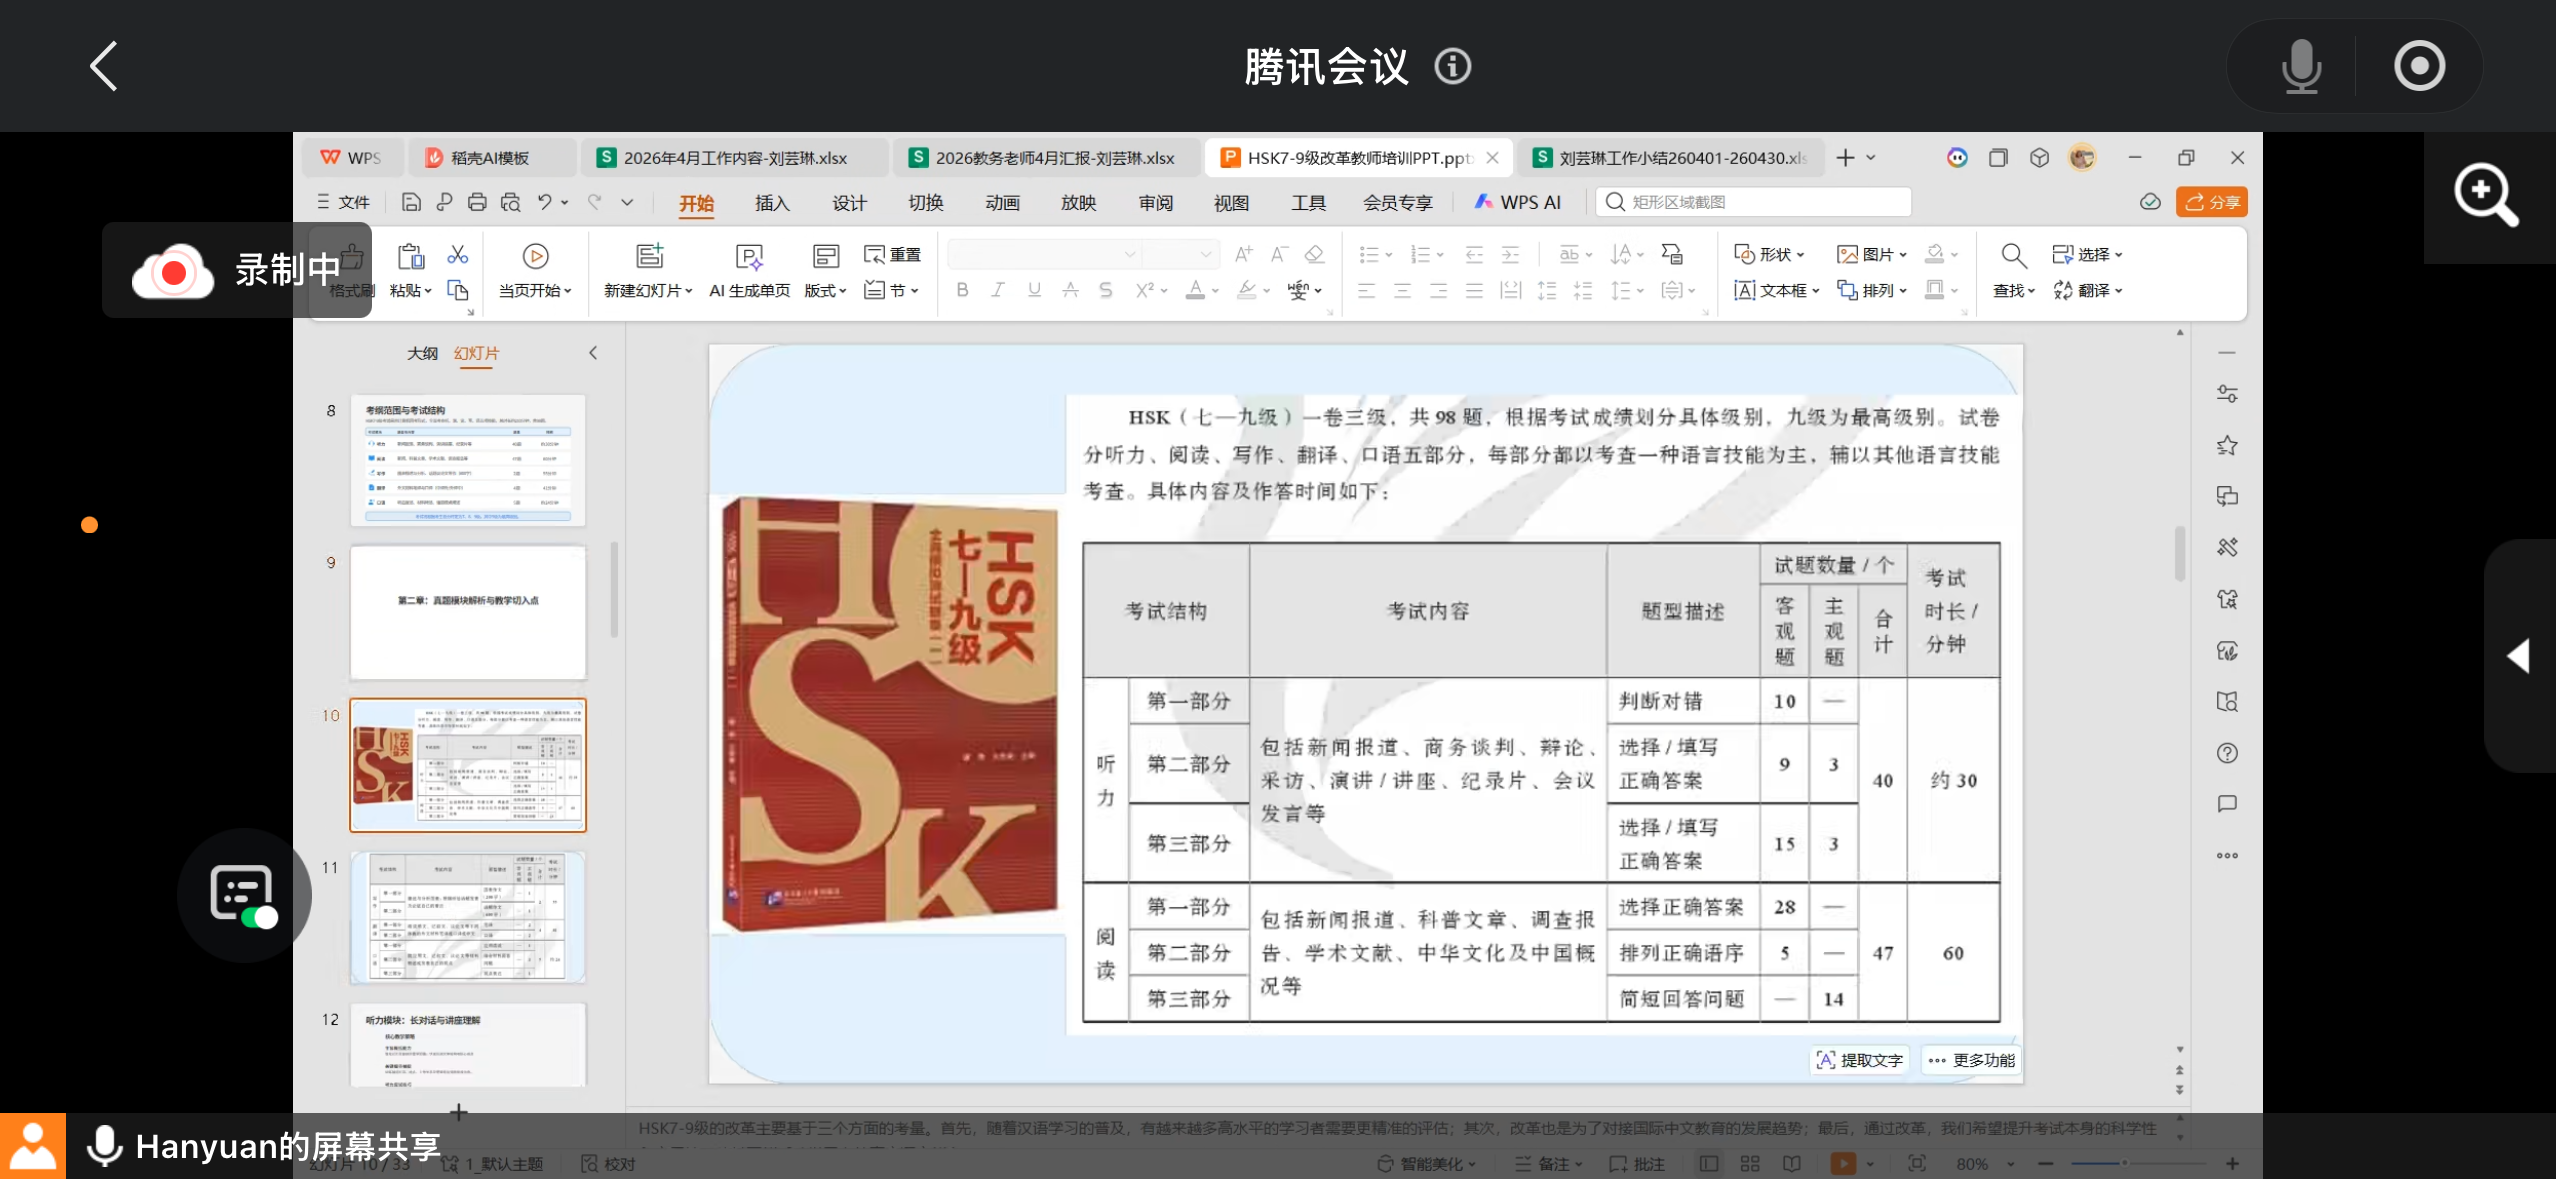Viewport: 2556px width, 1179px height.
Task: Expand the collapsed right side panel arrow
Action: tap(2518, 656)
